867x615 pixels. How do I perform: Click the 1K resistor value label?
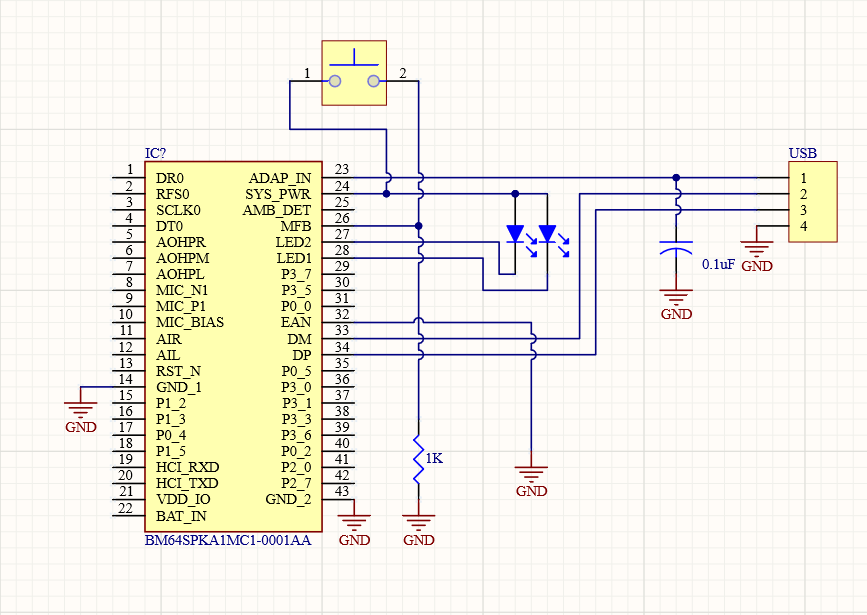pyautogui.click(x=434, y=458)
